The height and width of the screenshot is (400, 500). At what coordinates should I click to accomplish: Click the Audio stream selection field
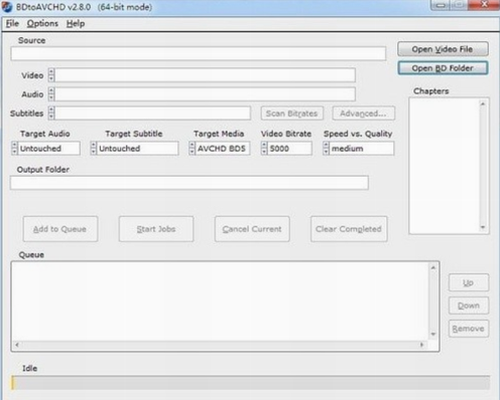[205, 94]
